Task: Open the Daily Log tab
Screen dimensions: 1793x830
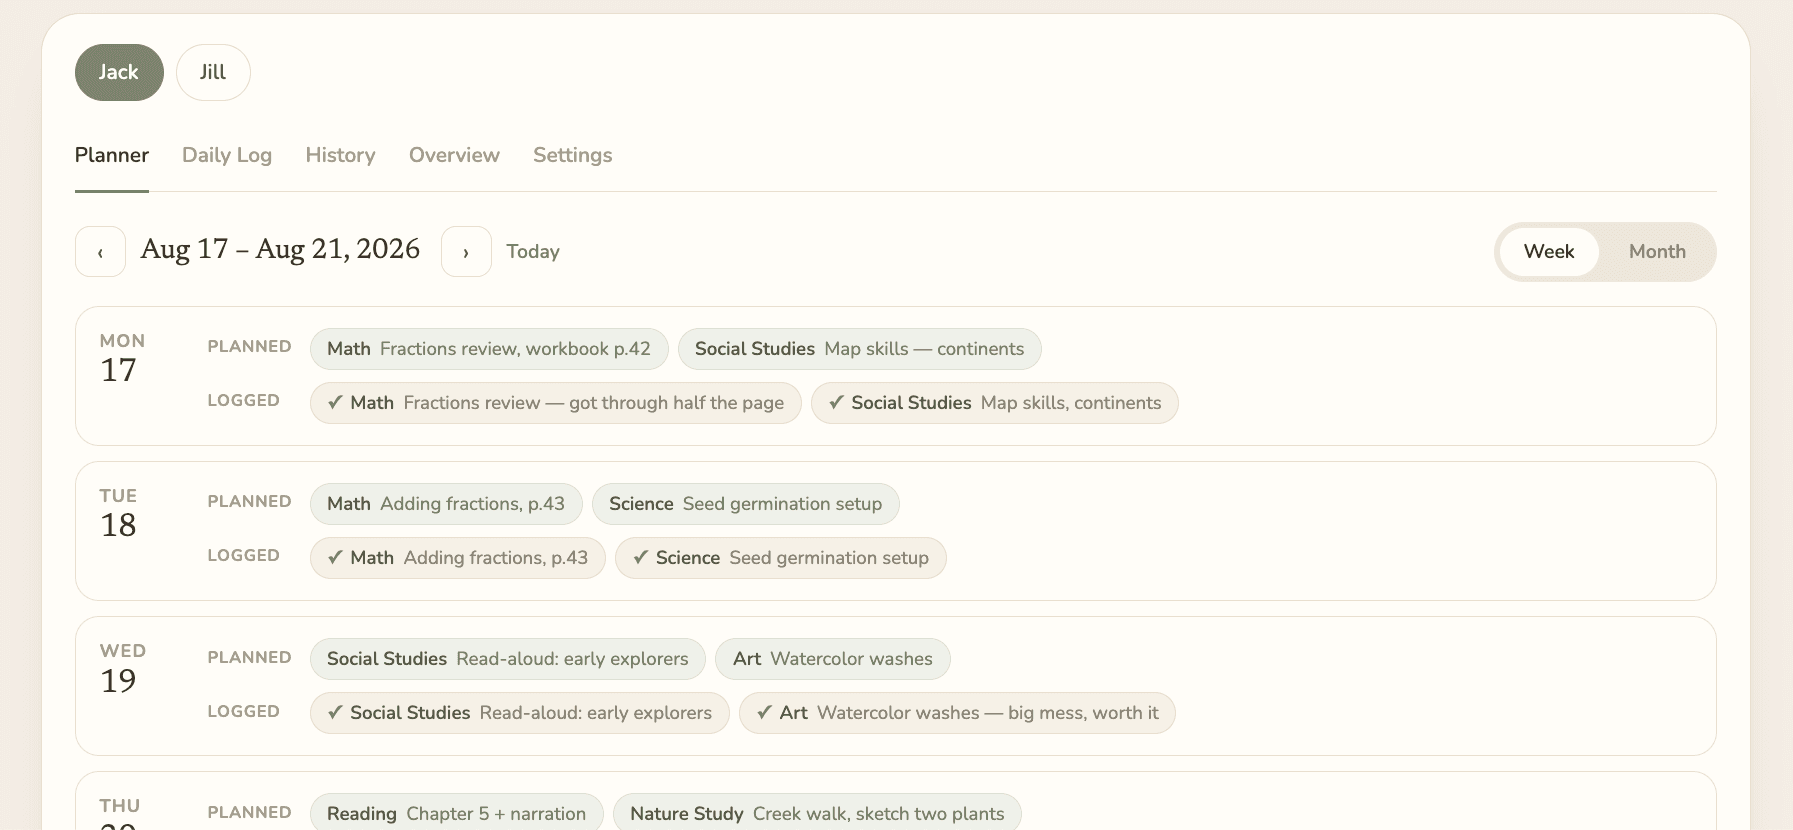Action: (x=227, y=155)
